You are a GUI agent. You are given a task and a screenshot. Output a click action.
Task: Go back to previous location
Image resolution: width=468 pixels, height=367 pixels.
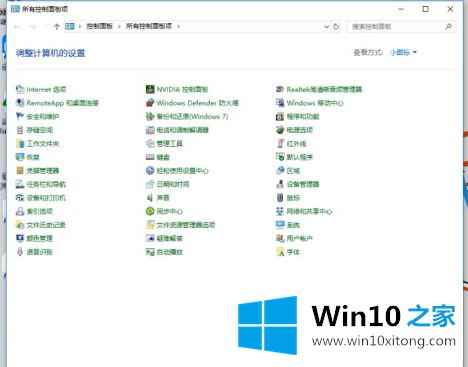point(18,26)
